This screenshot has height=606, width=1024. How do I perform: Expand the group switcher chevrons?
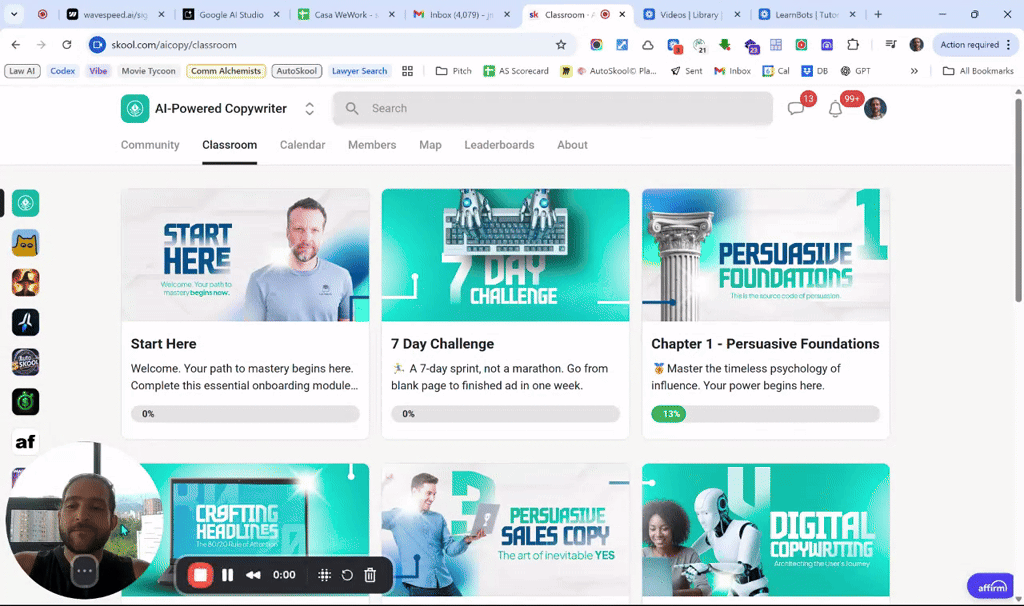point(310,109)
